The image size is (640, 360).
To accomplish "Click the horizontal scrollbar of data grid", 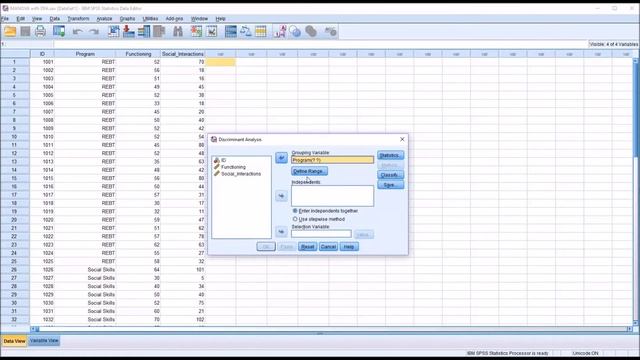I will tap(331, 329).
